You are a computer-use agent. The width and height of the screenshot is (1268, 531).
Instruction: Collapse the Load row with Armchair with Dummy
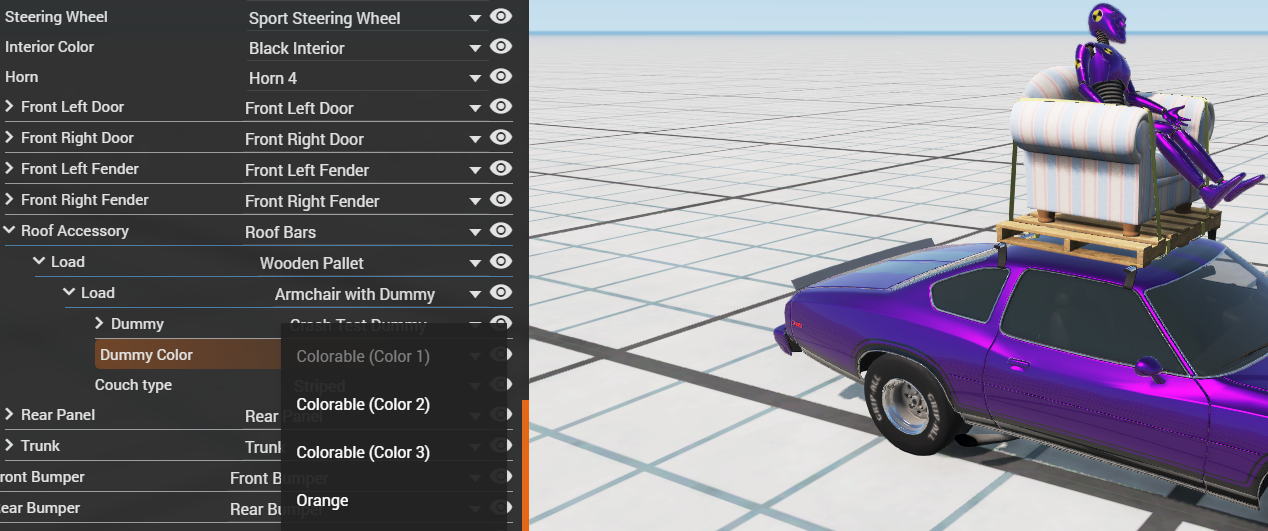point(70,292)
